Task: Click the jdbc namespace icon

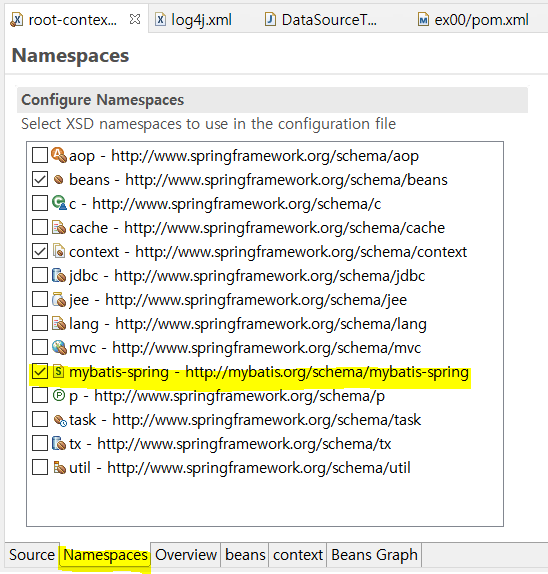Action: pyautogui.click(x=59, y=275)
